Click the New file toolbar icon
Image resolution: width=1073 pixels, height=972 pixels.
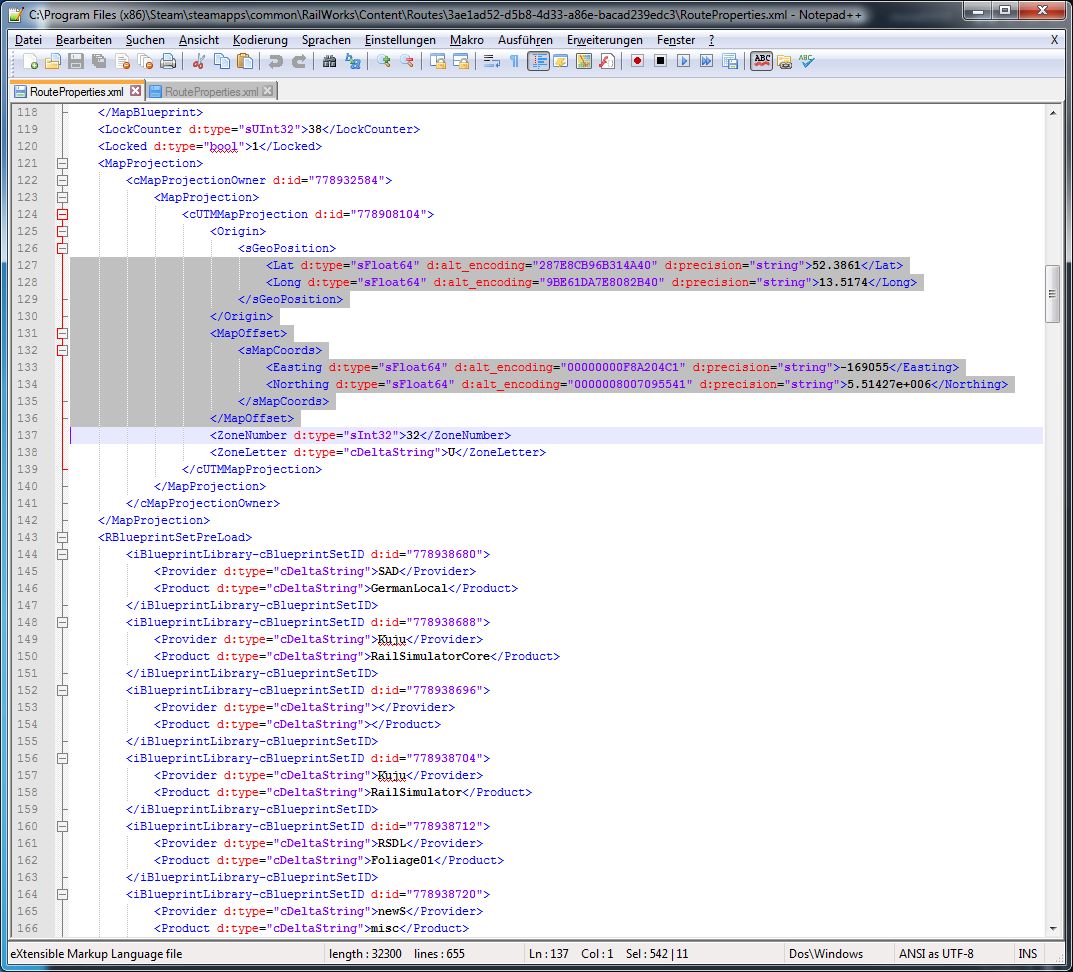[31, 62]
